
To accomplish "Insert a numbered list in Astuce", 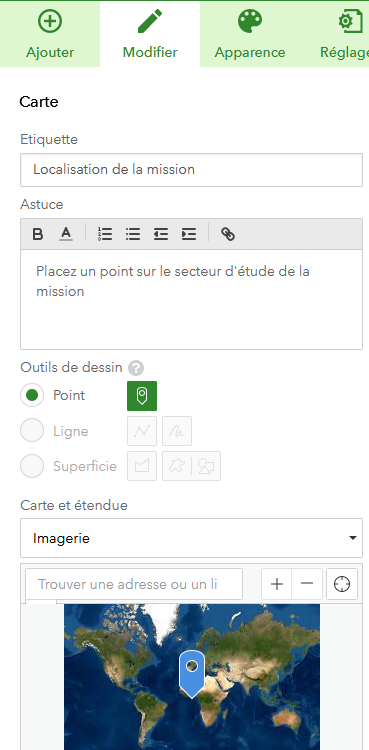I will 105,234.
